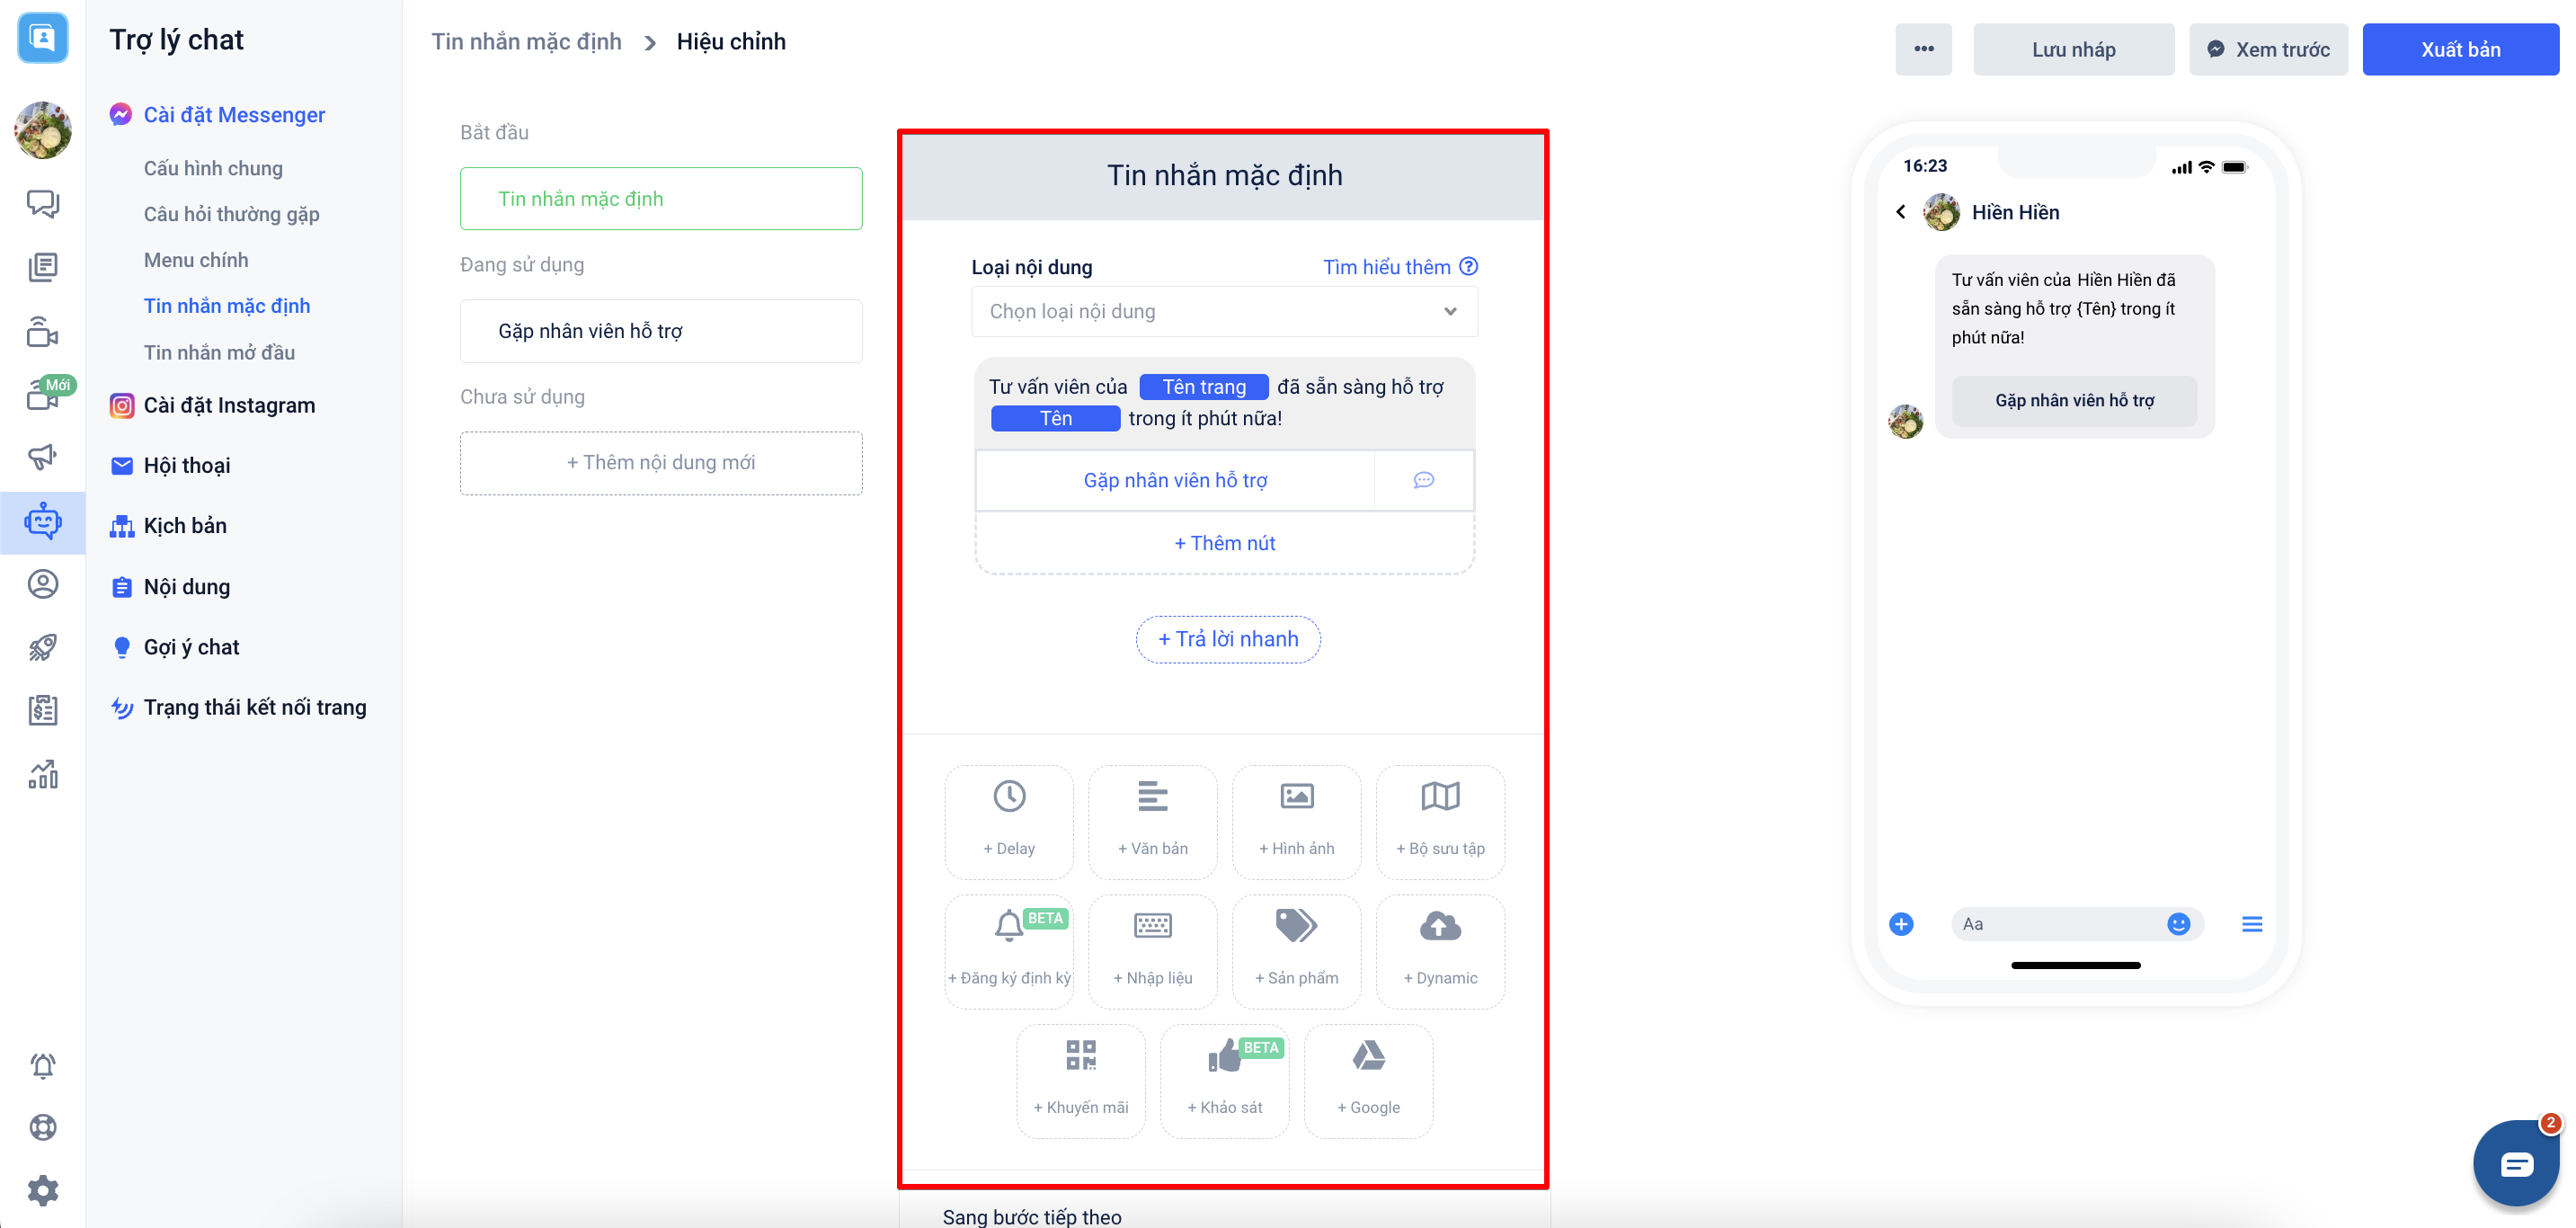
Task: Add a Bộ sưu tập gallery block
Action: pyautogui.click(x=1440, y=820)
